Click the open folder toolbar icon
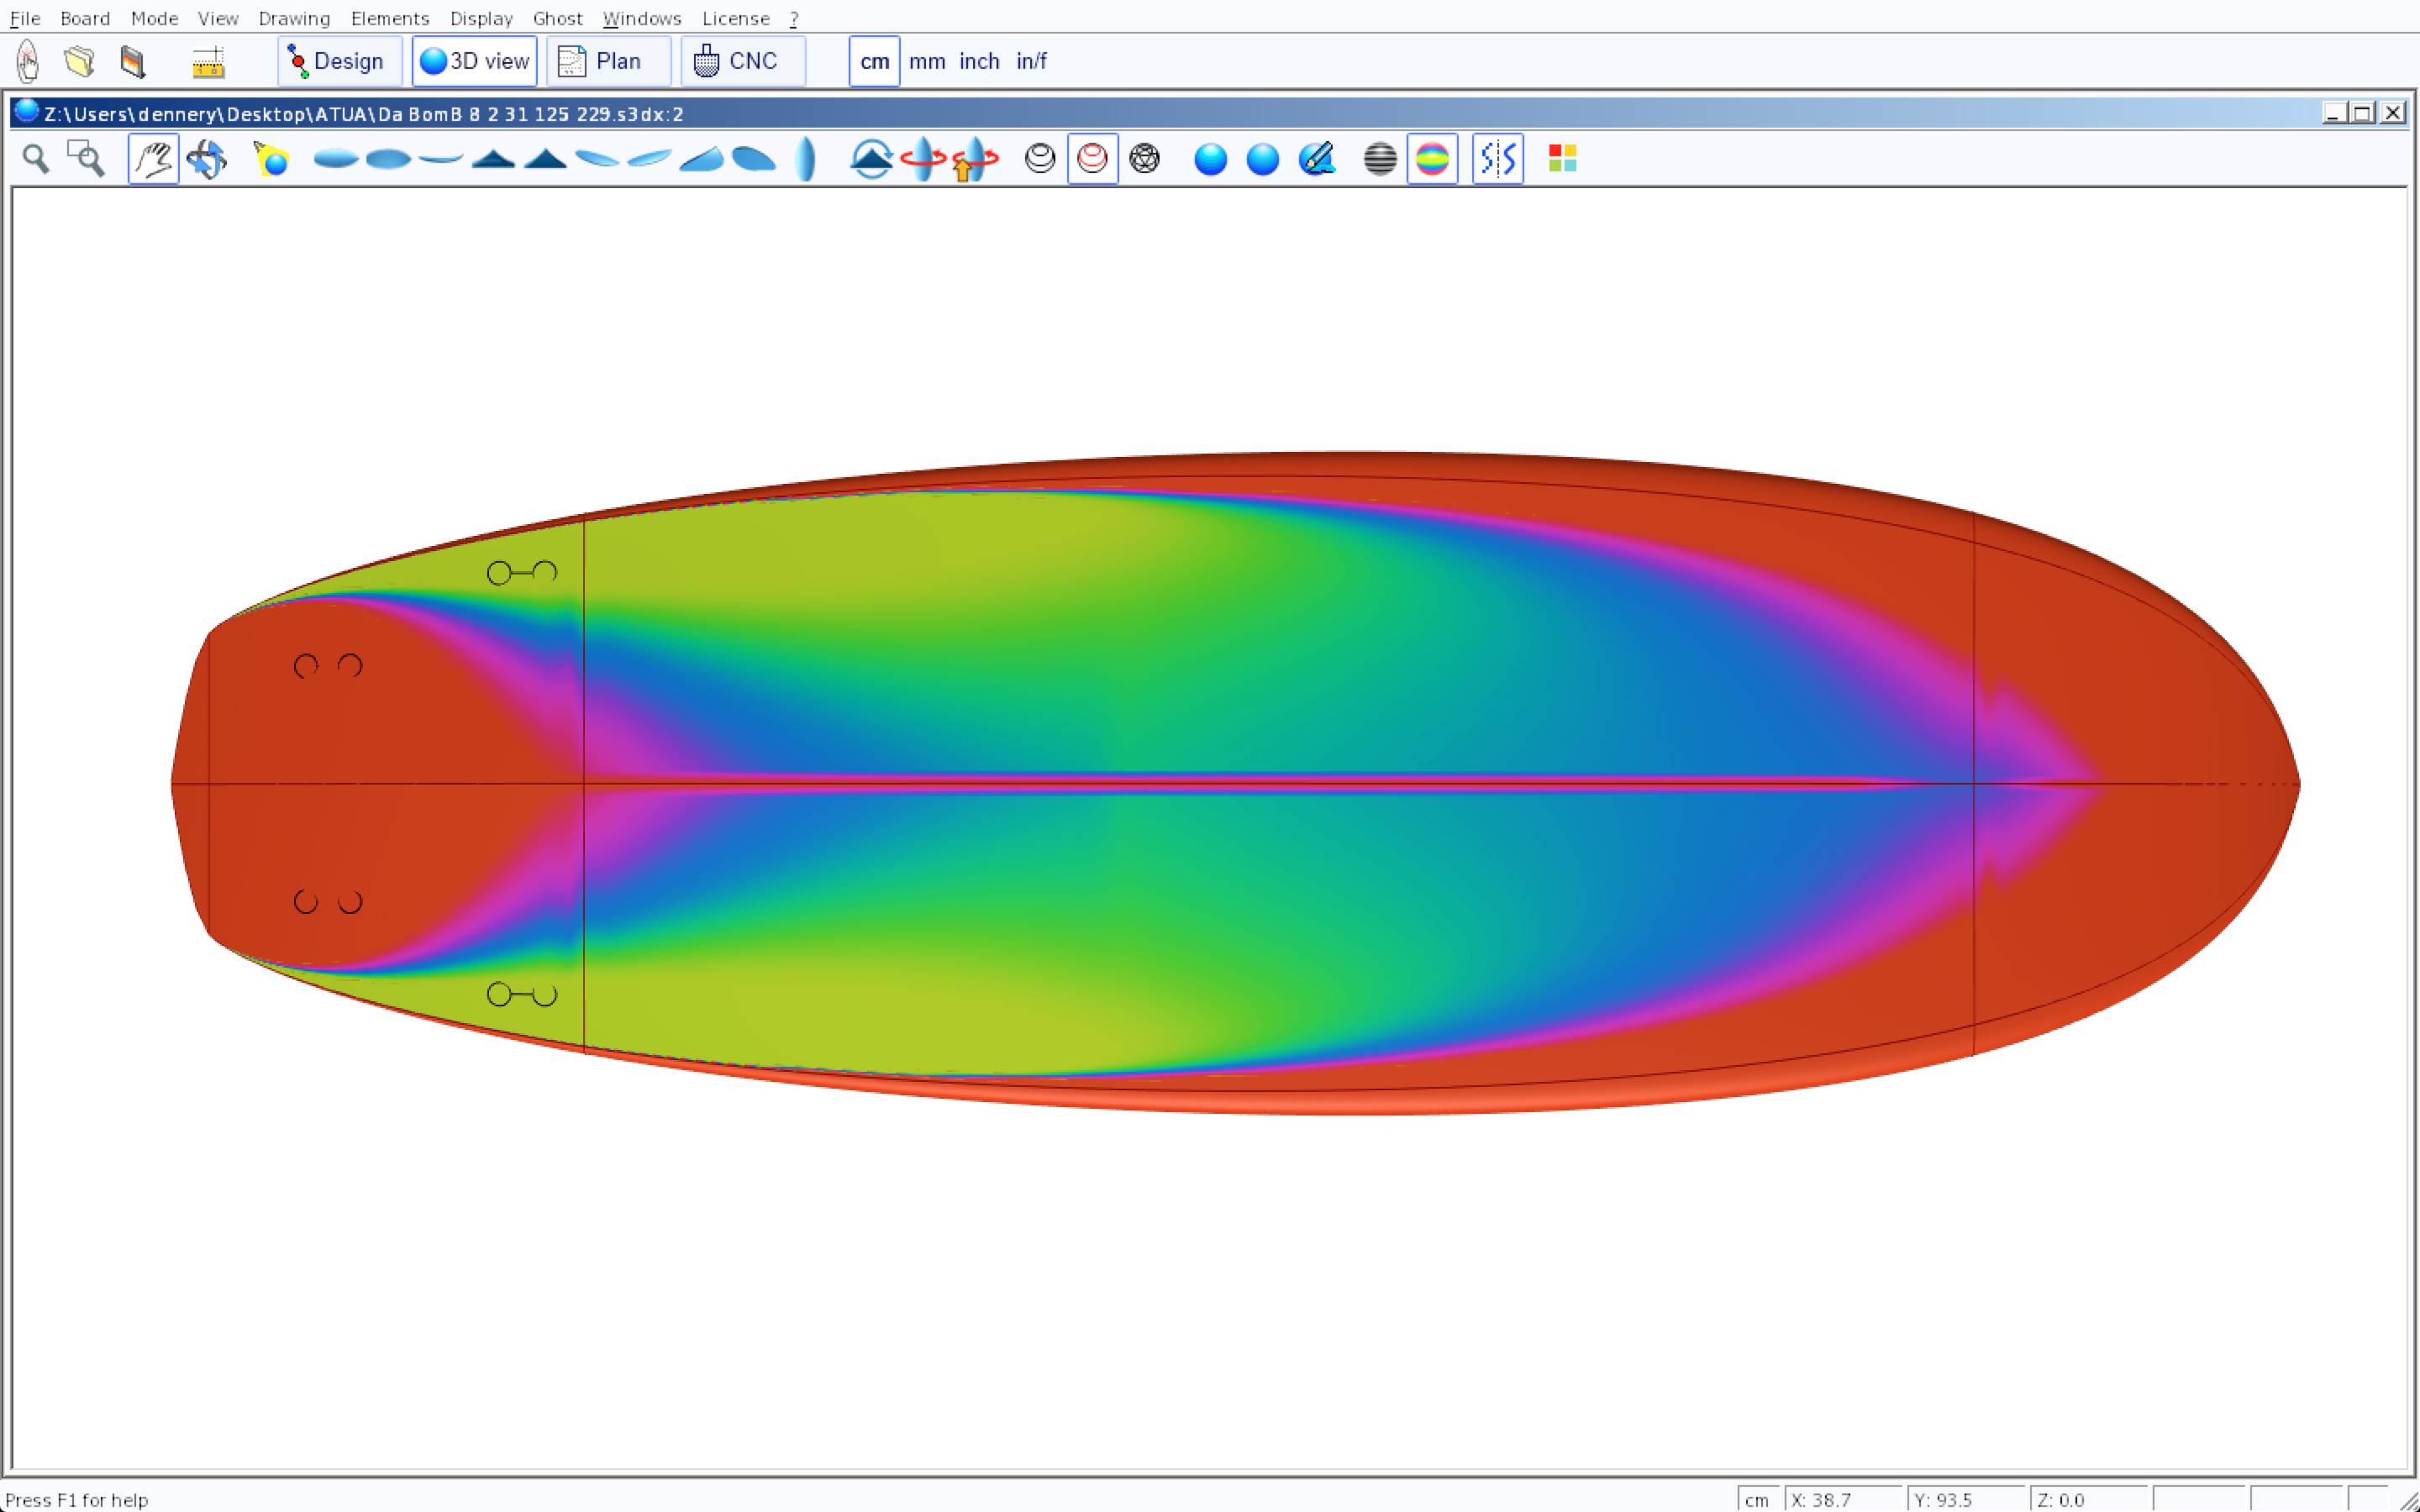Viewport: 2420px width, 1512px height. click(x=80, y=62)
